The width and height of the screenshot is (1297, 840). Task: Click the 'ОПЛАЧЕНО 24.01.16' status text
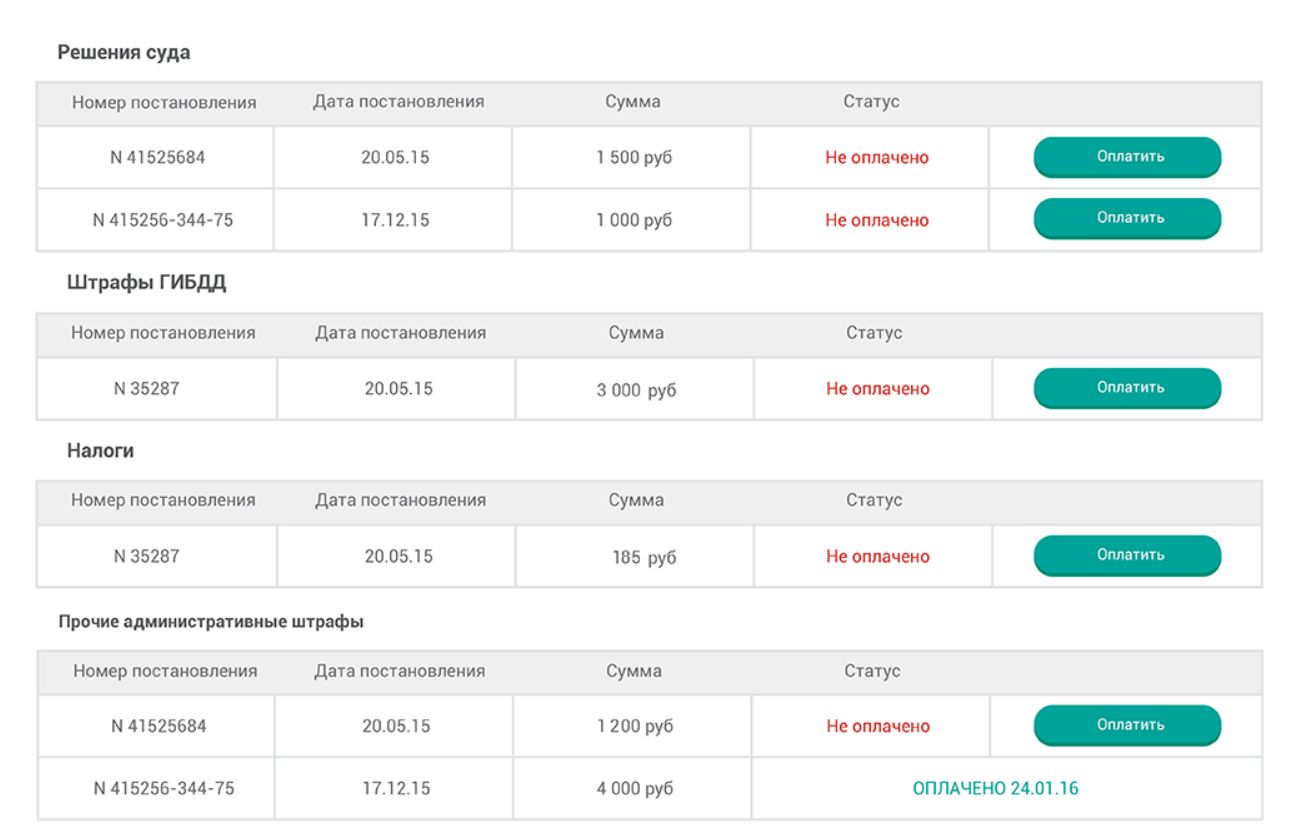tap(995, 788)
